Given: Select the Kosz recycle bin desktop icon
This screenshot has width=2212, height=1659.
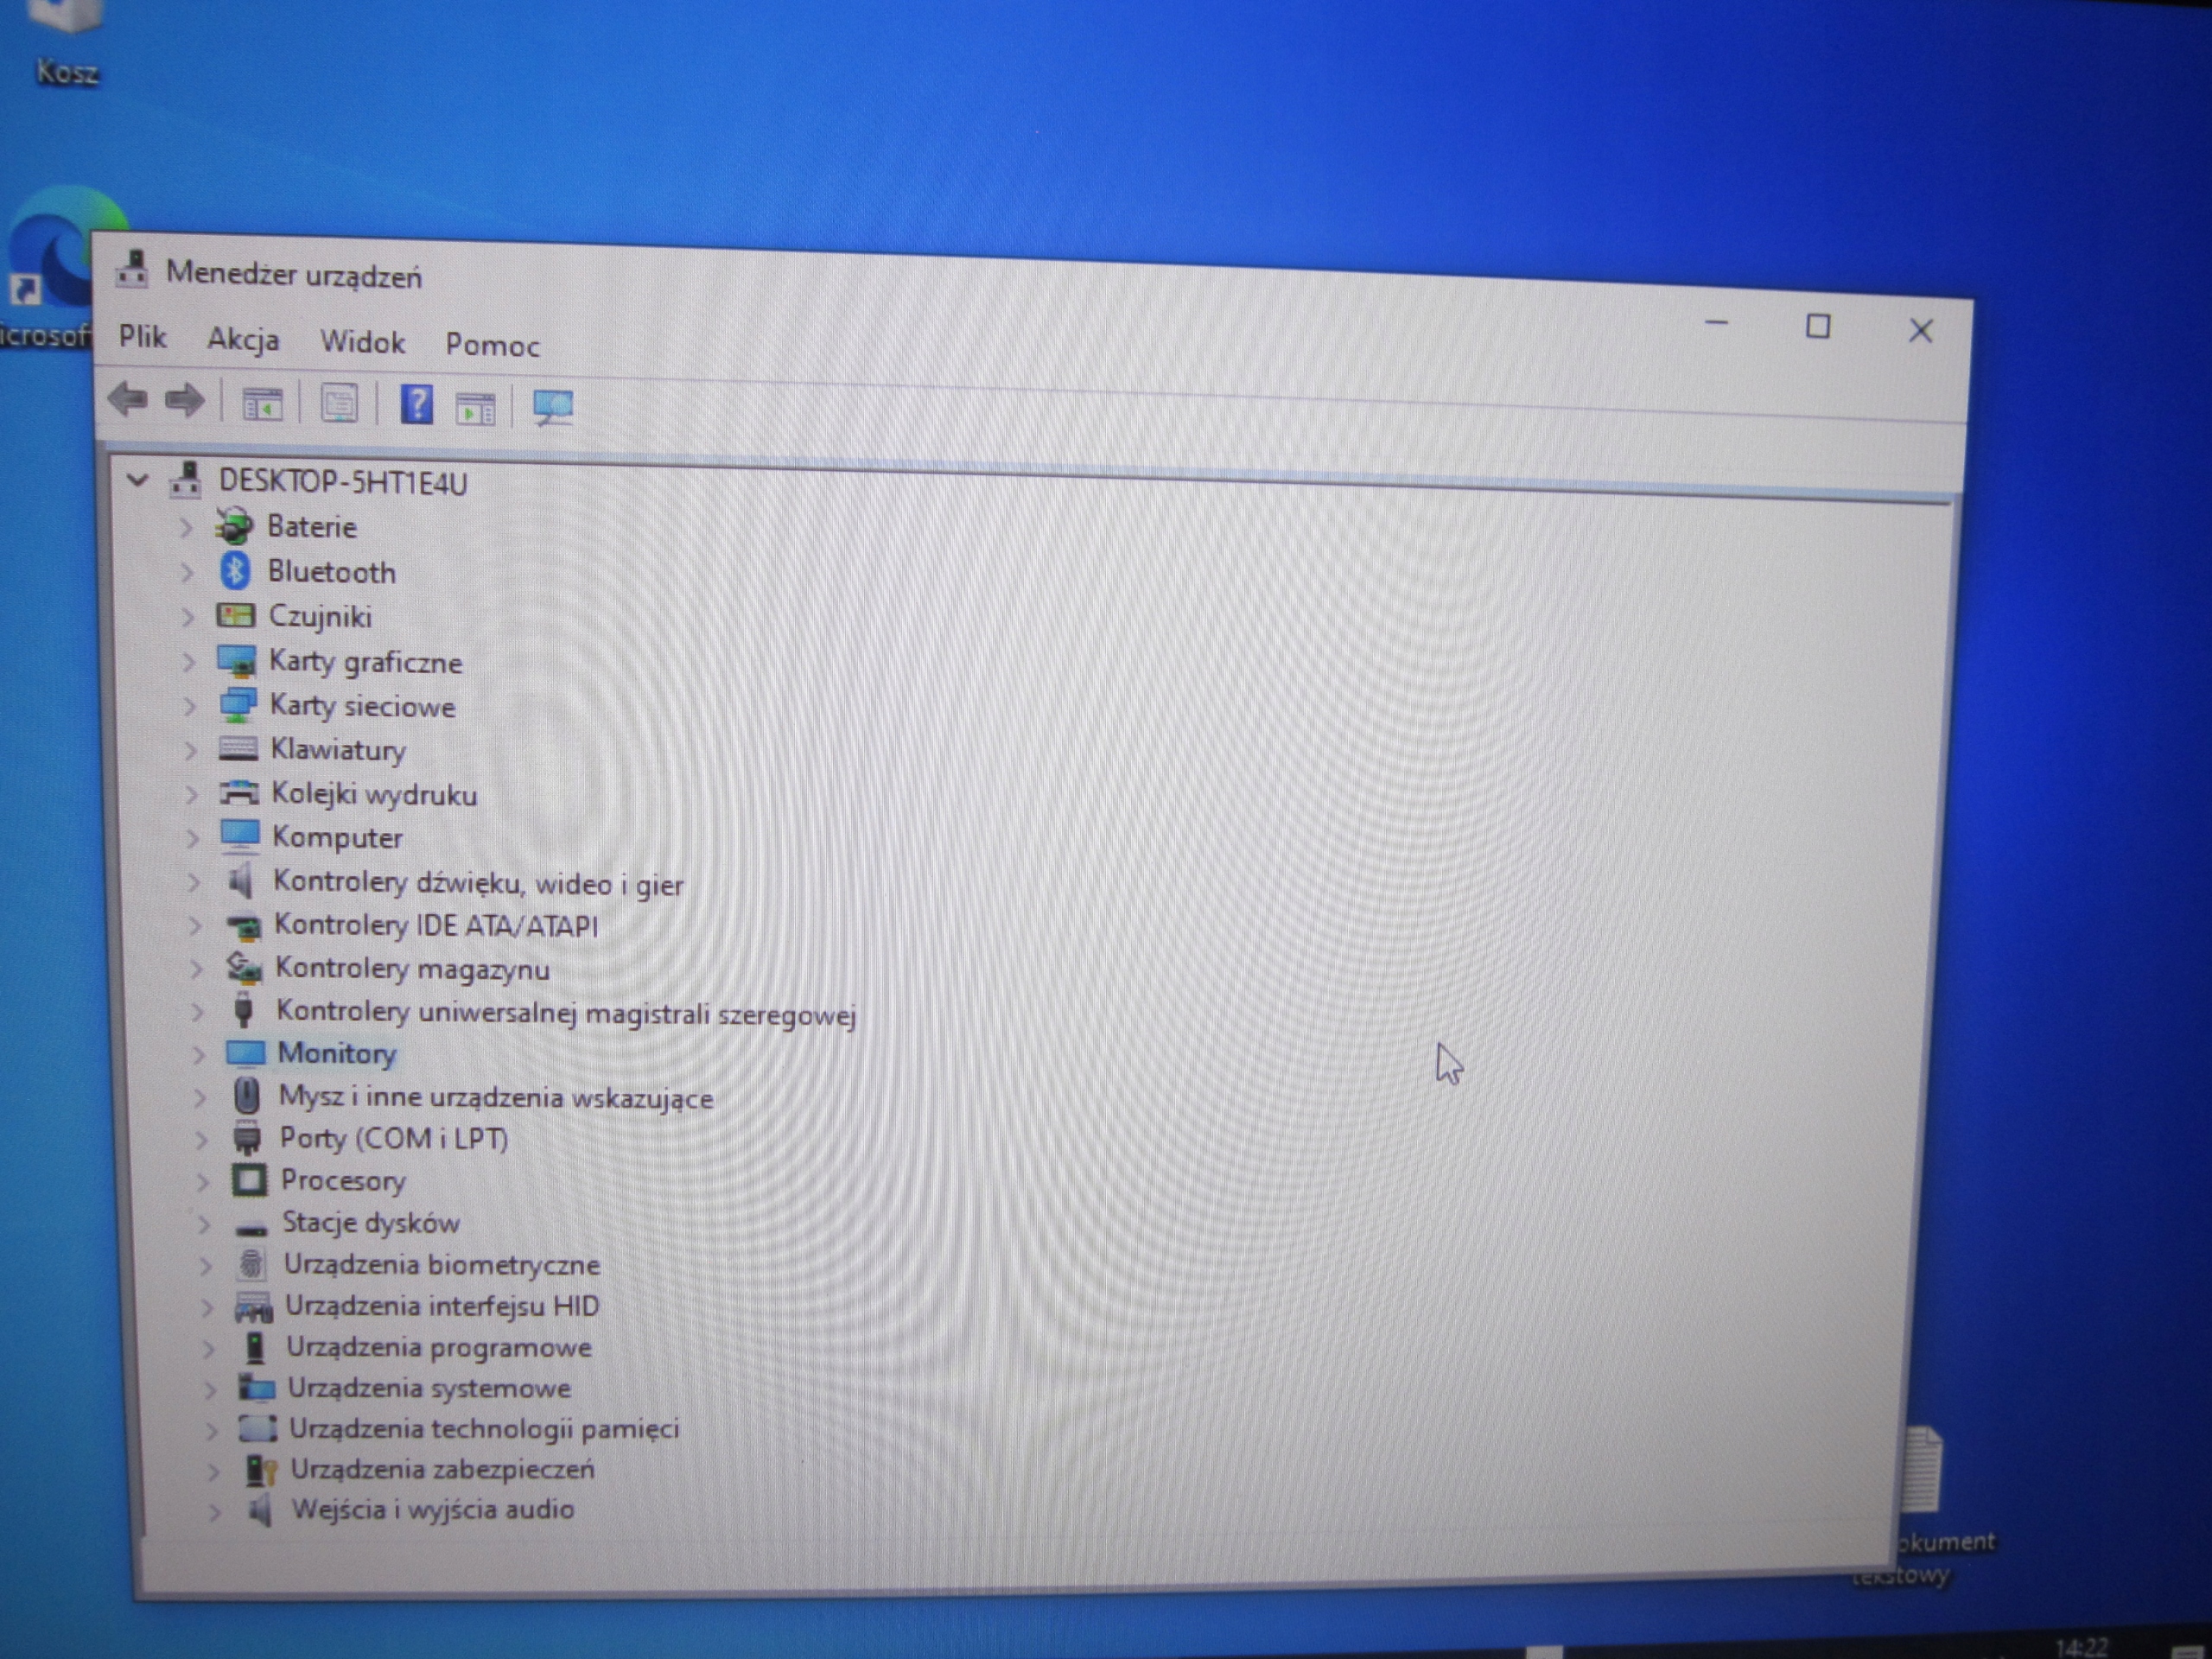Looking at the screenshot, I should click(x=66, y=45).
